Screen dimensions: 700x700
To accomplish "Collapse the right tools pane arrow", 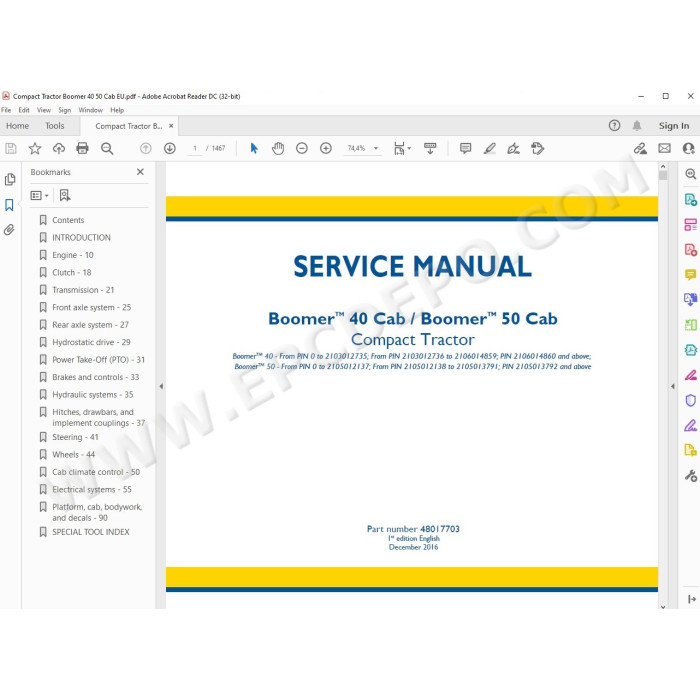I will click(673, 386).
